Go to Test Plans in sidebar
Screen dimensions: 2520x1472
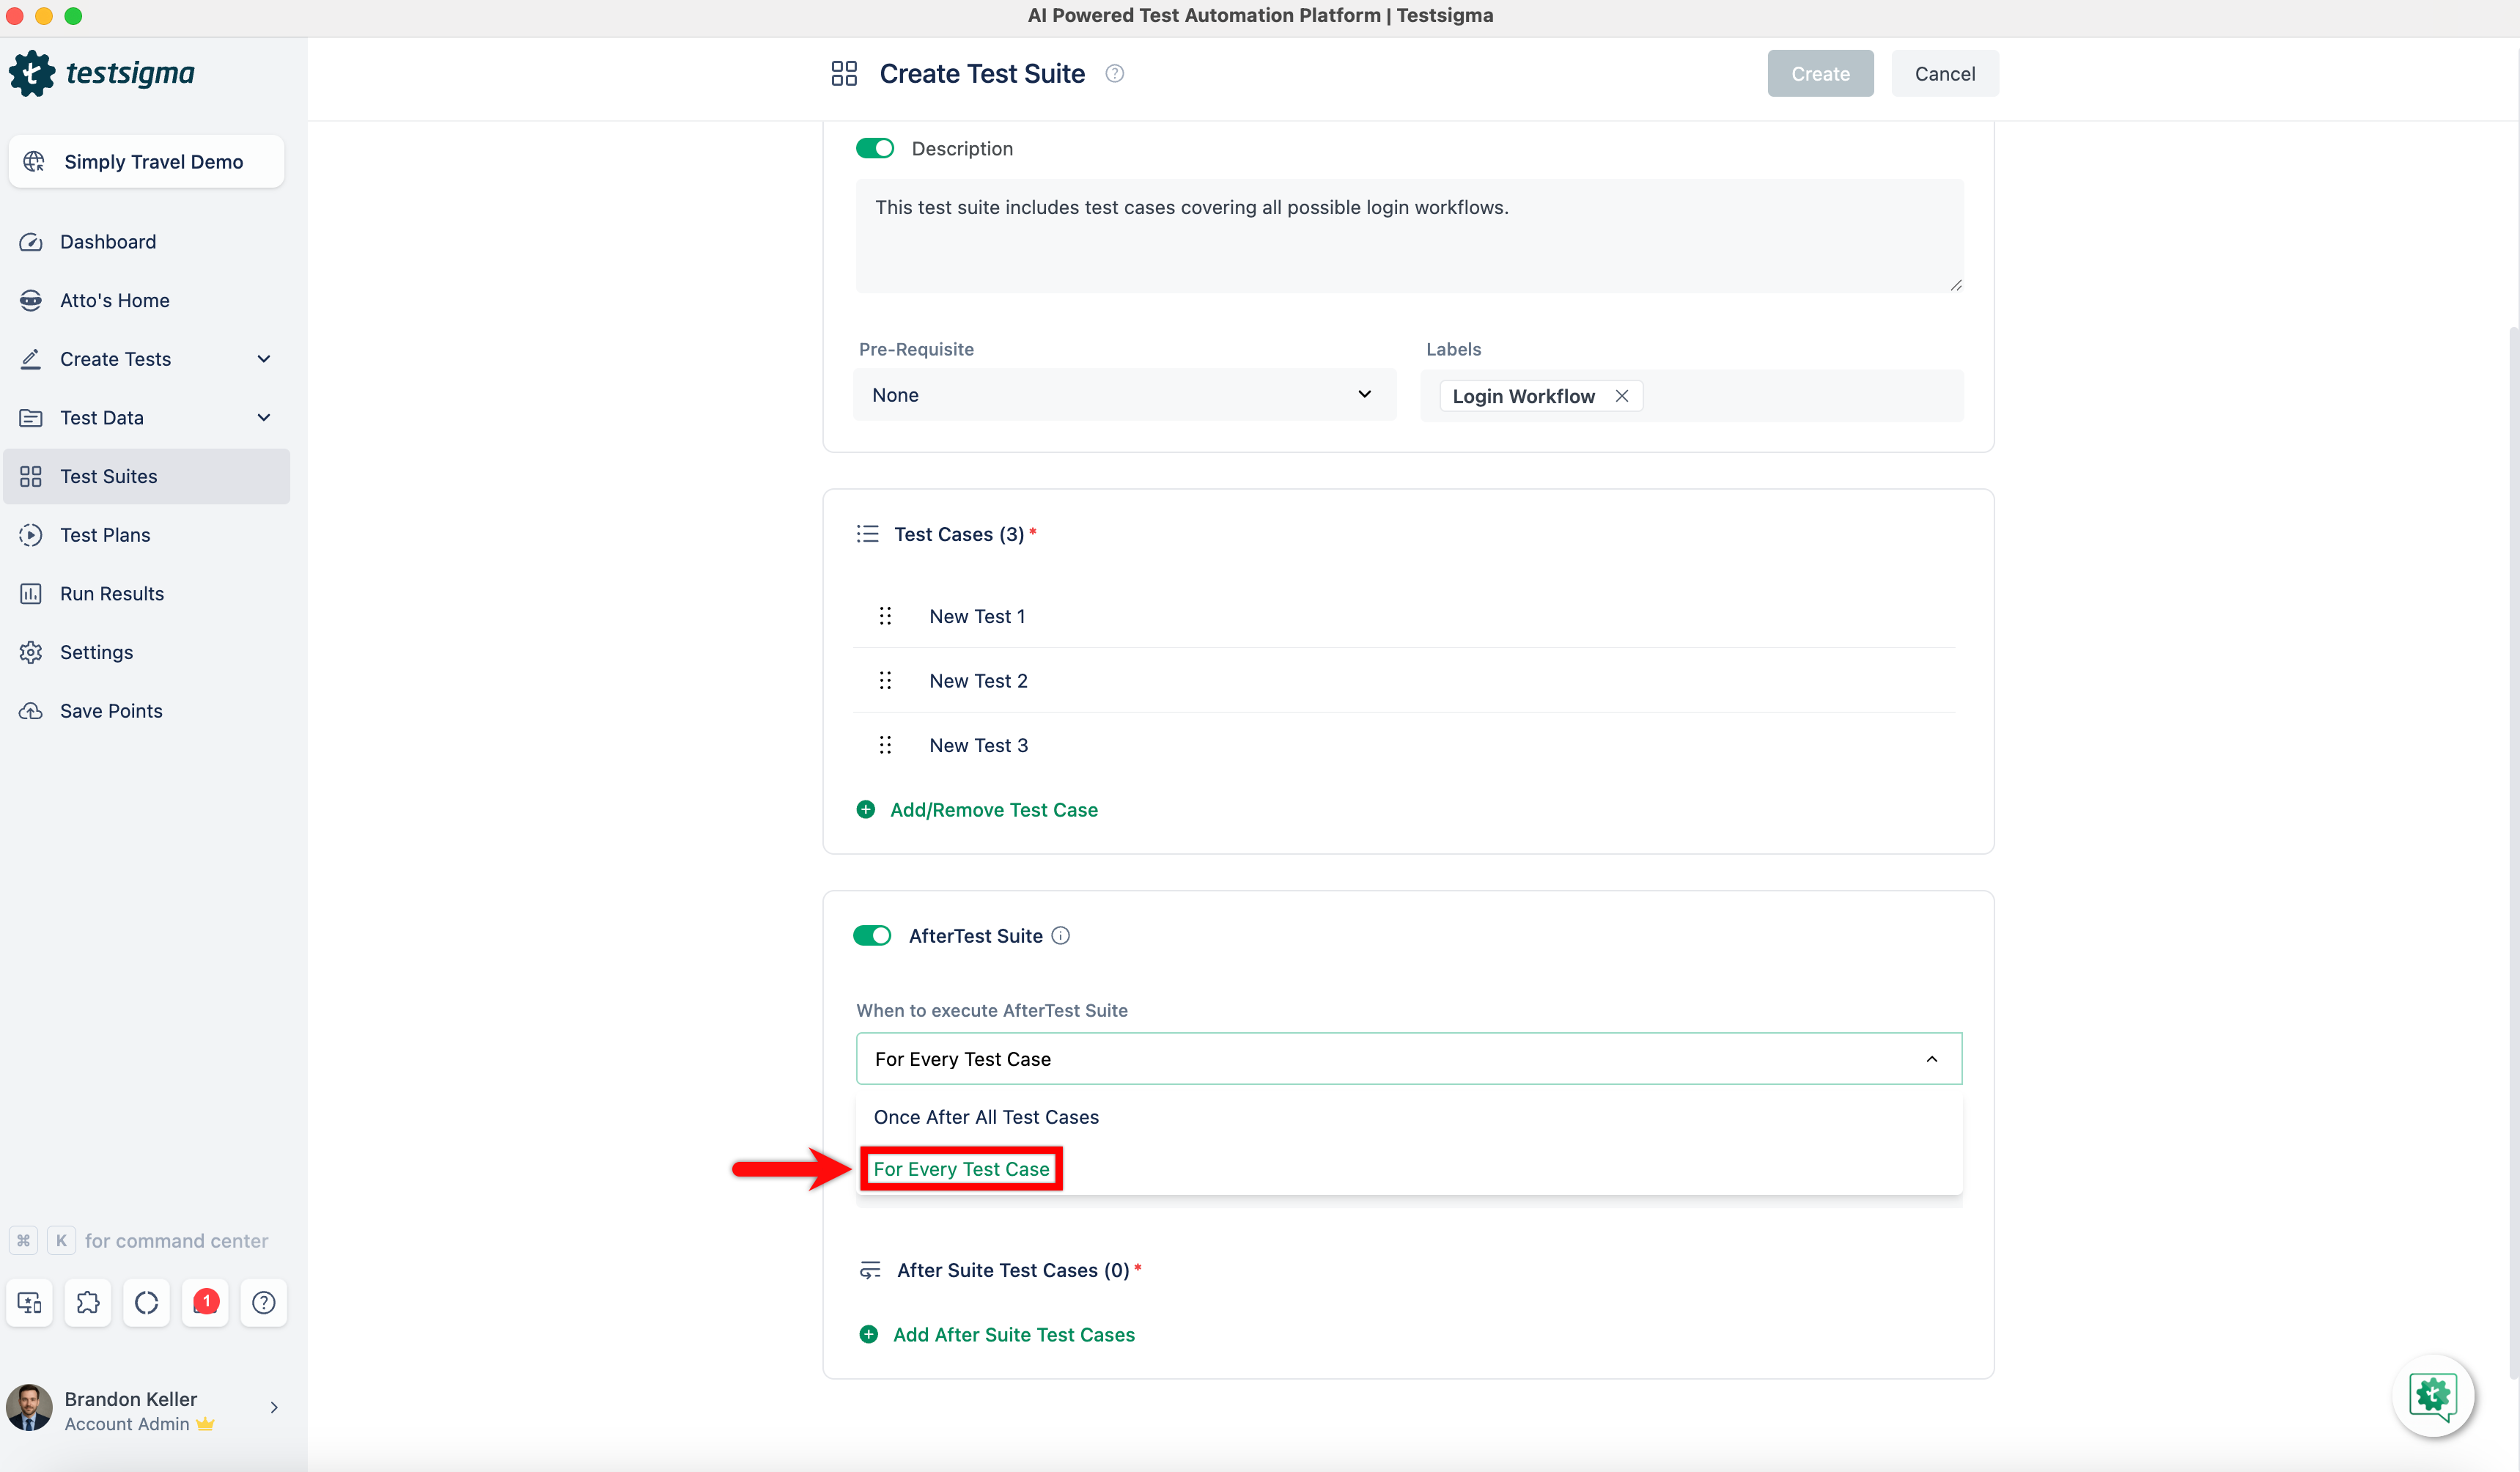(105, 535)
